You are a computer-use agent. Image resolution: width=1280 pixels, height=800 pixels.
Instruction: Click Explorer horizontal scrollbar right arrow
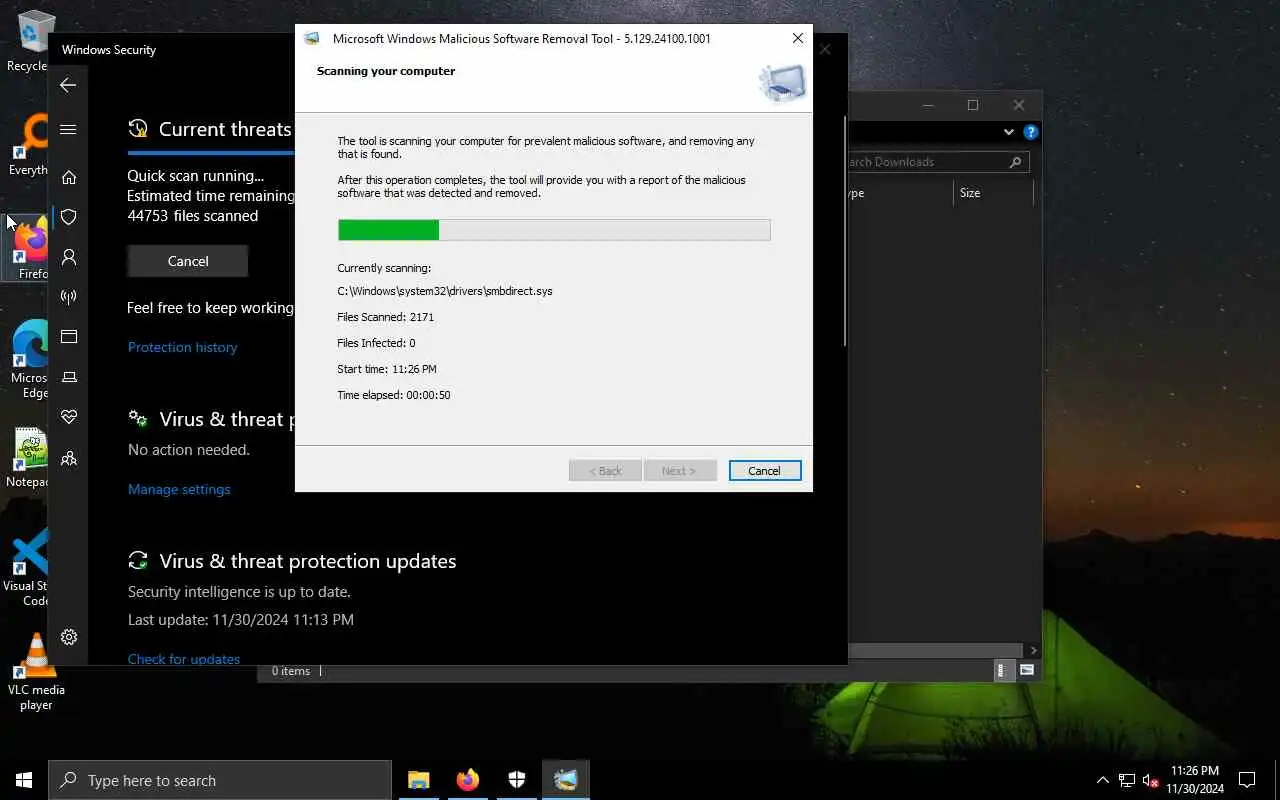[1033, 650]
